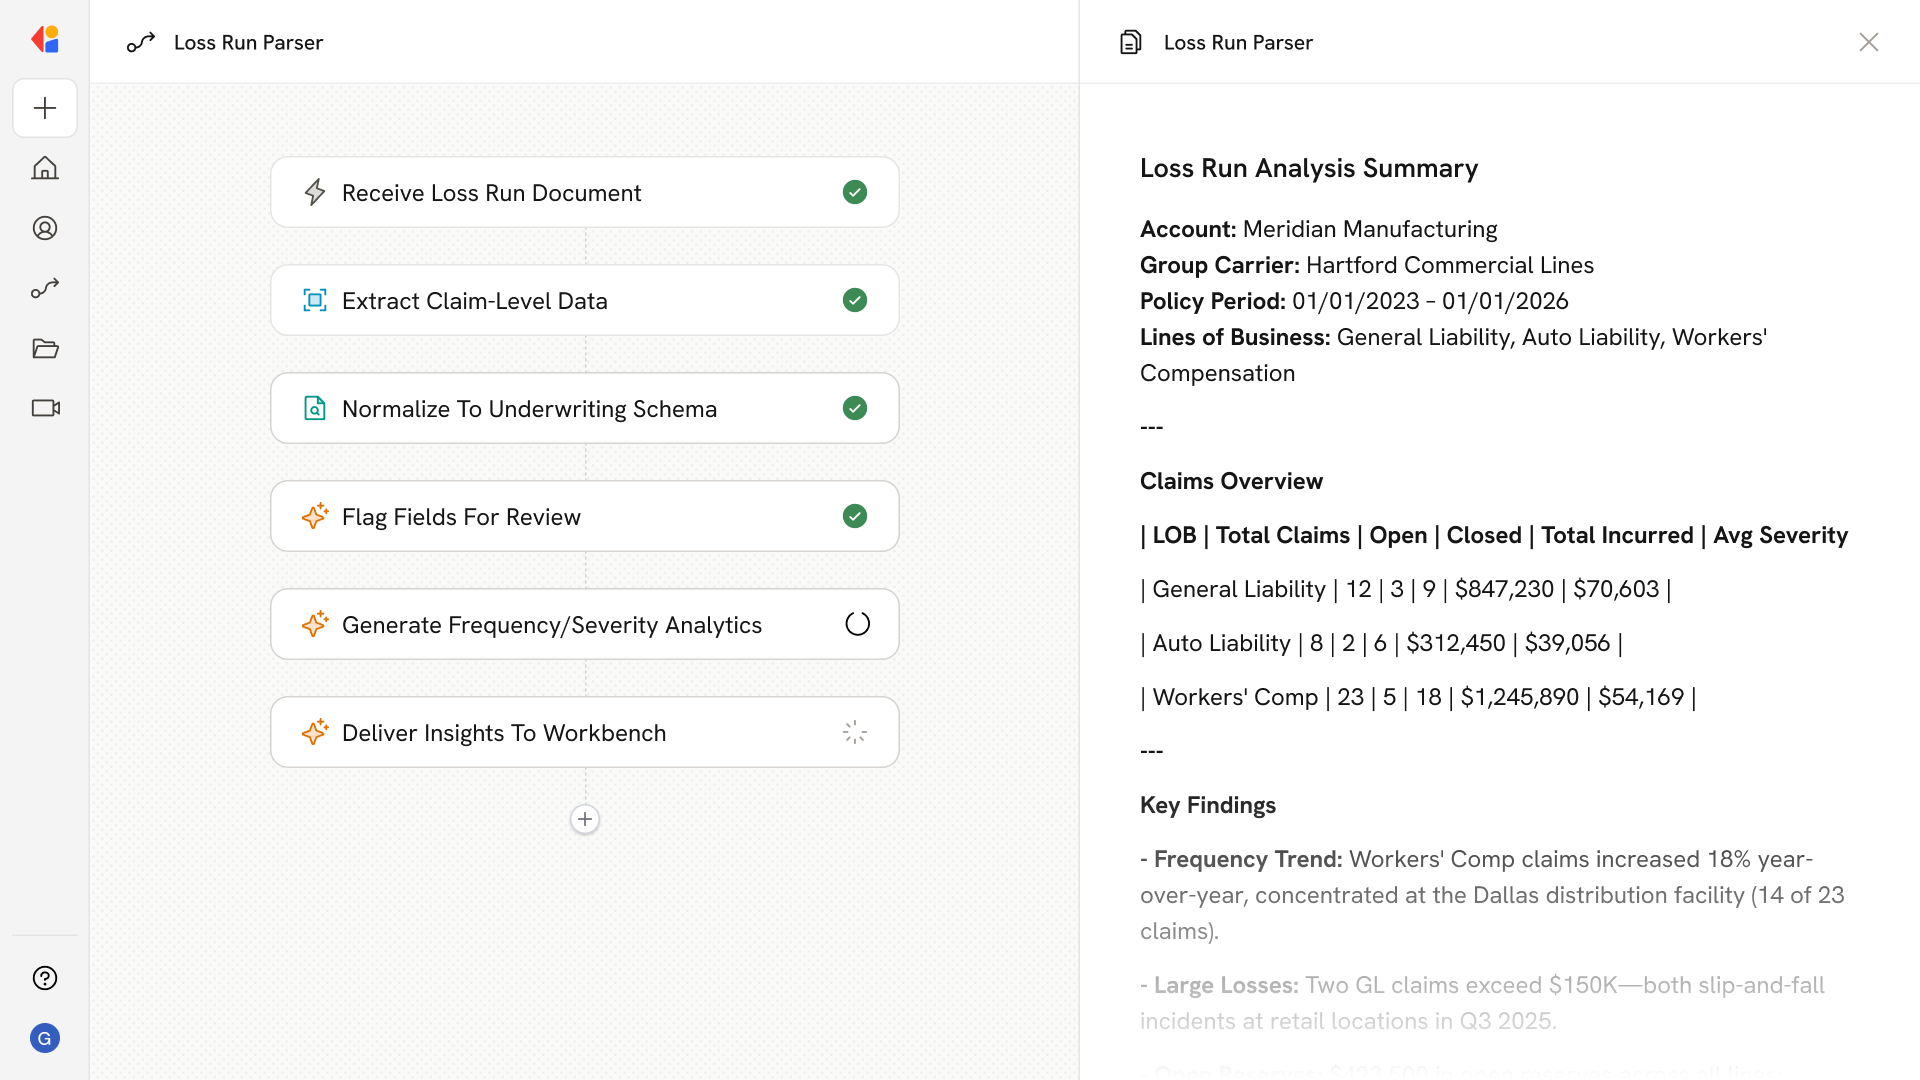
Task: Open the Home icon in sidebar
Action: 45,168
